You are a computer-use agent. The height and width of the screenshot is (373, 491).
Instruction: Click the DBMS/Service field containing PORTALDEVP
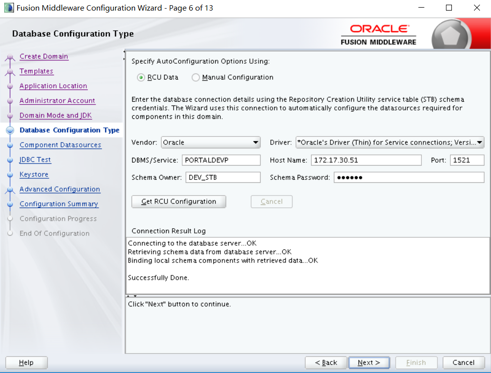[221, 160]
